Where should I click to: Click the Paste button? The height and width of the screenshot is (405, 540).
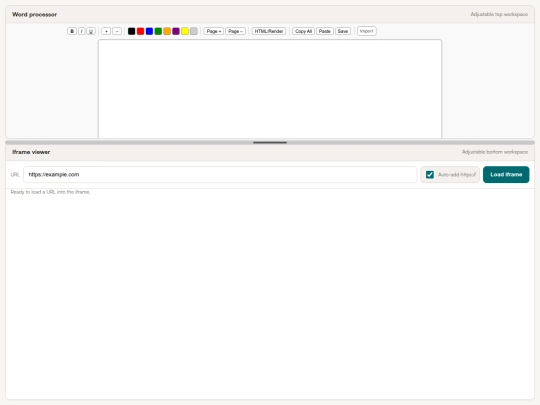click(x=325, y=31)
